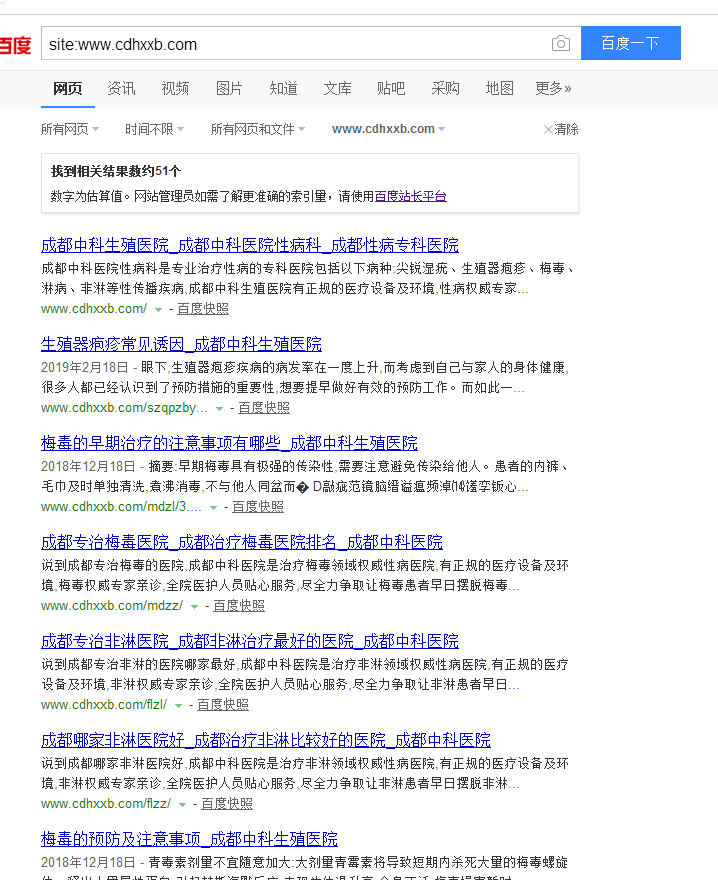This screenshot has width=718, height=880.
Task: Open result 成都专治梅毒医院_成都治疗梅毒医院排名
Action: point(242,542)
